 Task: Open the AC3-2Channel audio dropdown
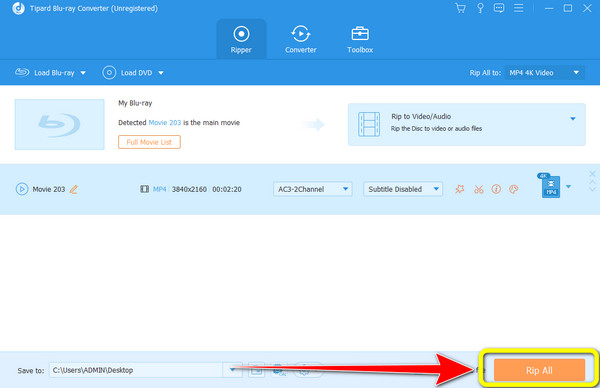tap(313, 189)
